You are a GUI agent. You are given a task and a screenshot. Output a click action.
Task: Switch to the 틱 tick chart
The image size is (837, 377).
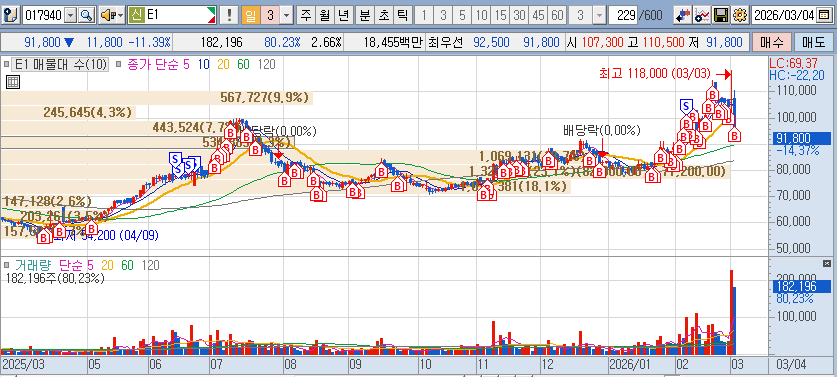[402, 15]
